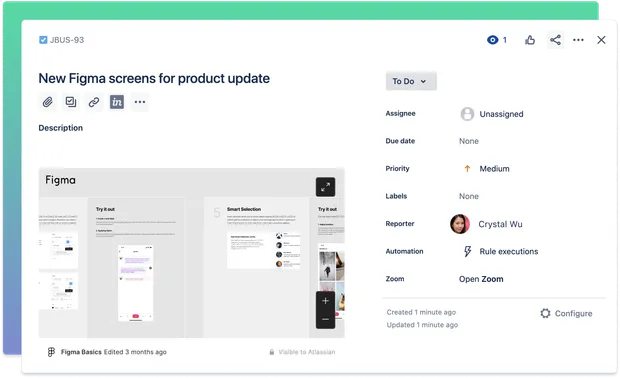Screen dimensions: 620x378
Task: Click the Open Zoom link
Action: click(481, 279)
